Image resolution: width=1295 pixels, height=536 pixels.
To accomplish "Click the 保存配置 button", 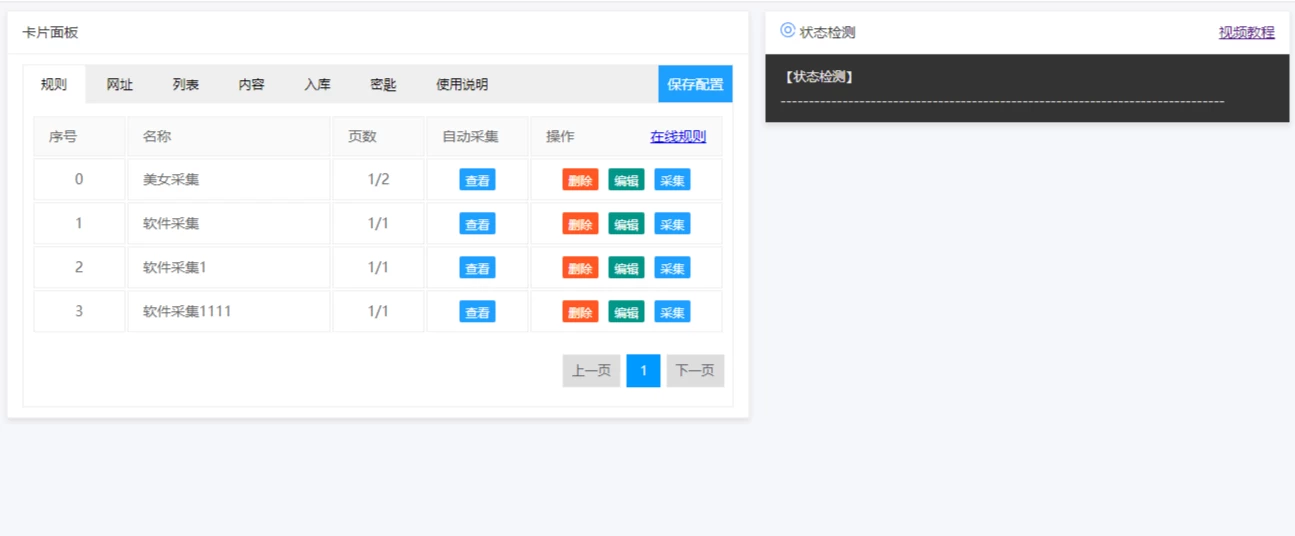I will point(695,84).
